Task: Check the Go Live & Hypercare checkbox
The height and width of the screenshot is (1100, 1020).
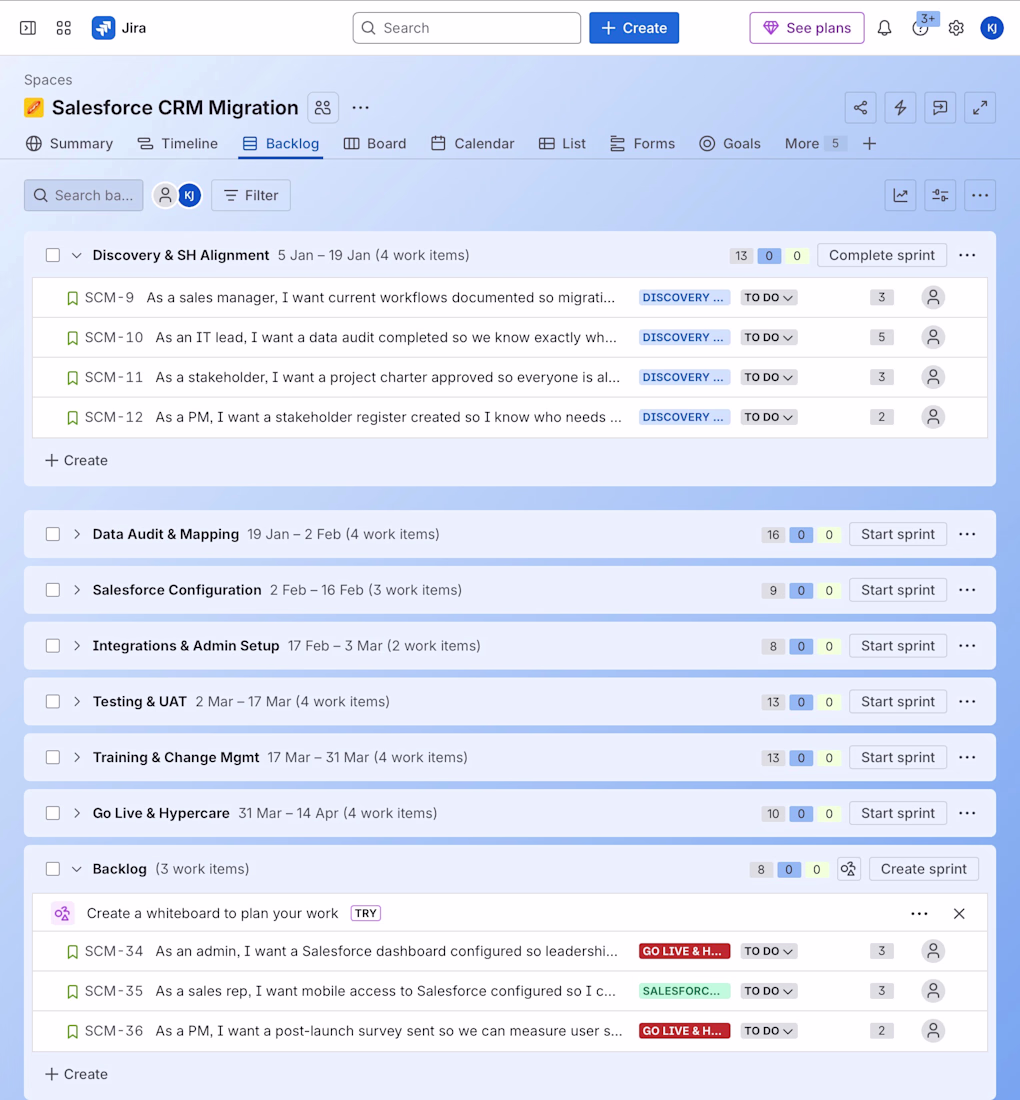Action: pos(53,813)
